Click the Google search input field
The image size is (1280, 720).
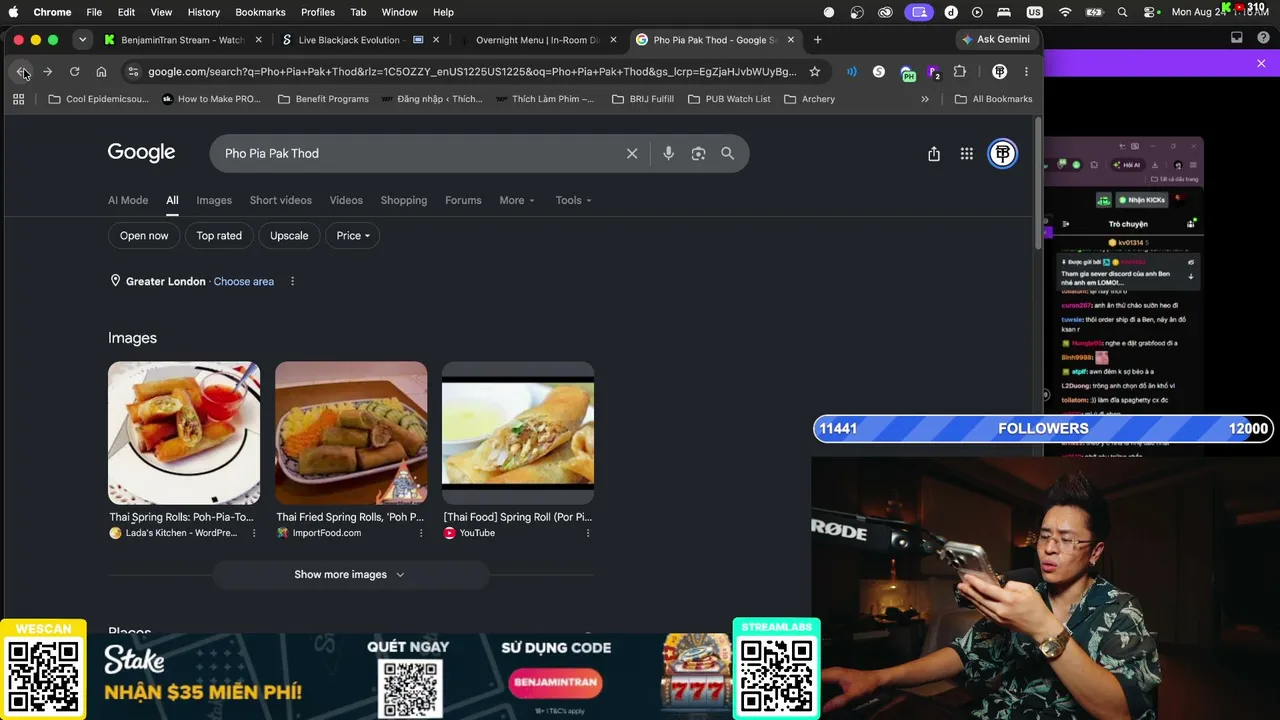(420, 153)
